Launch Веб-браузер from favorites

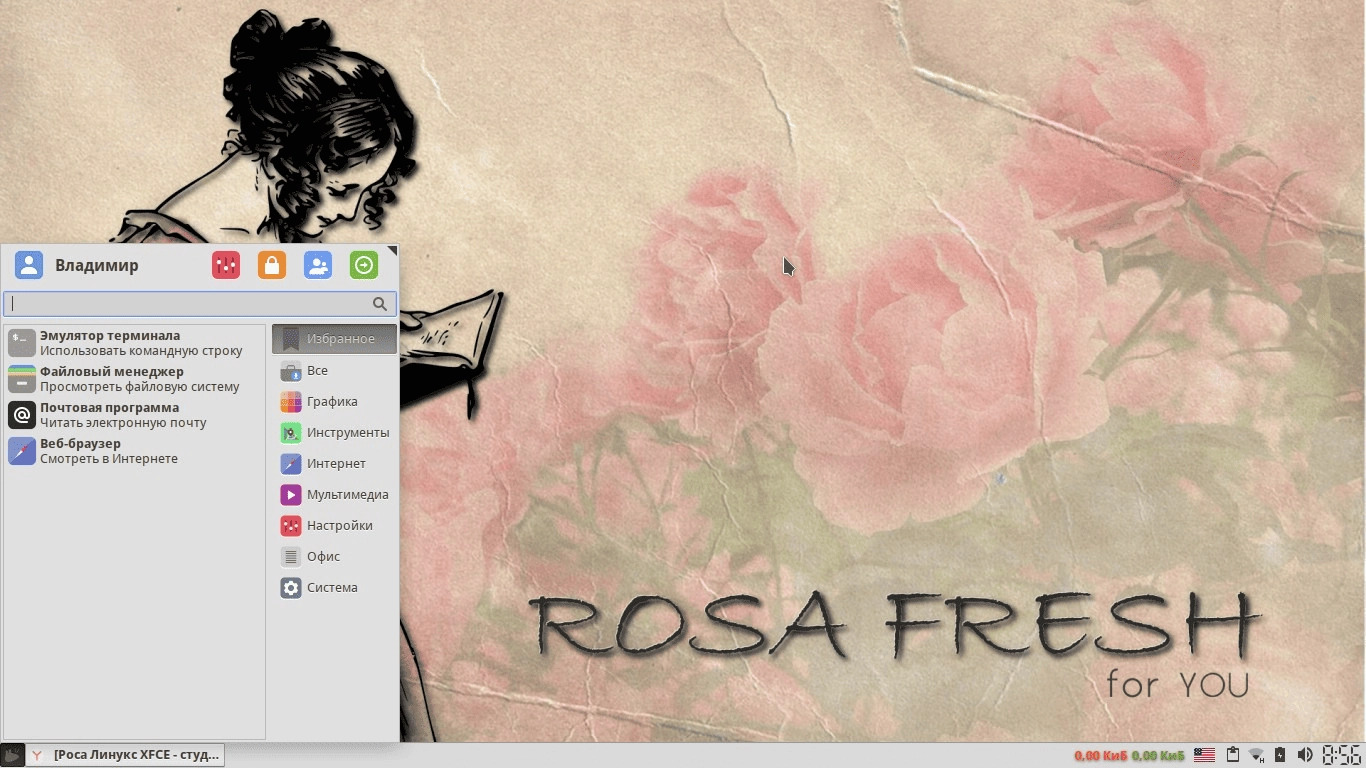coord(135,451)
